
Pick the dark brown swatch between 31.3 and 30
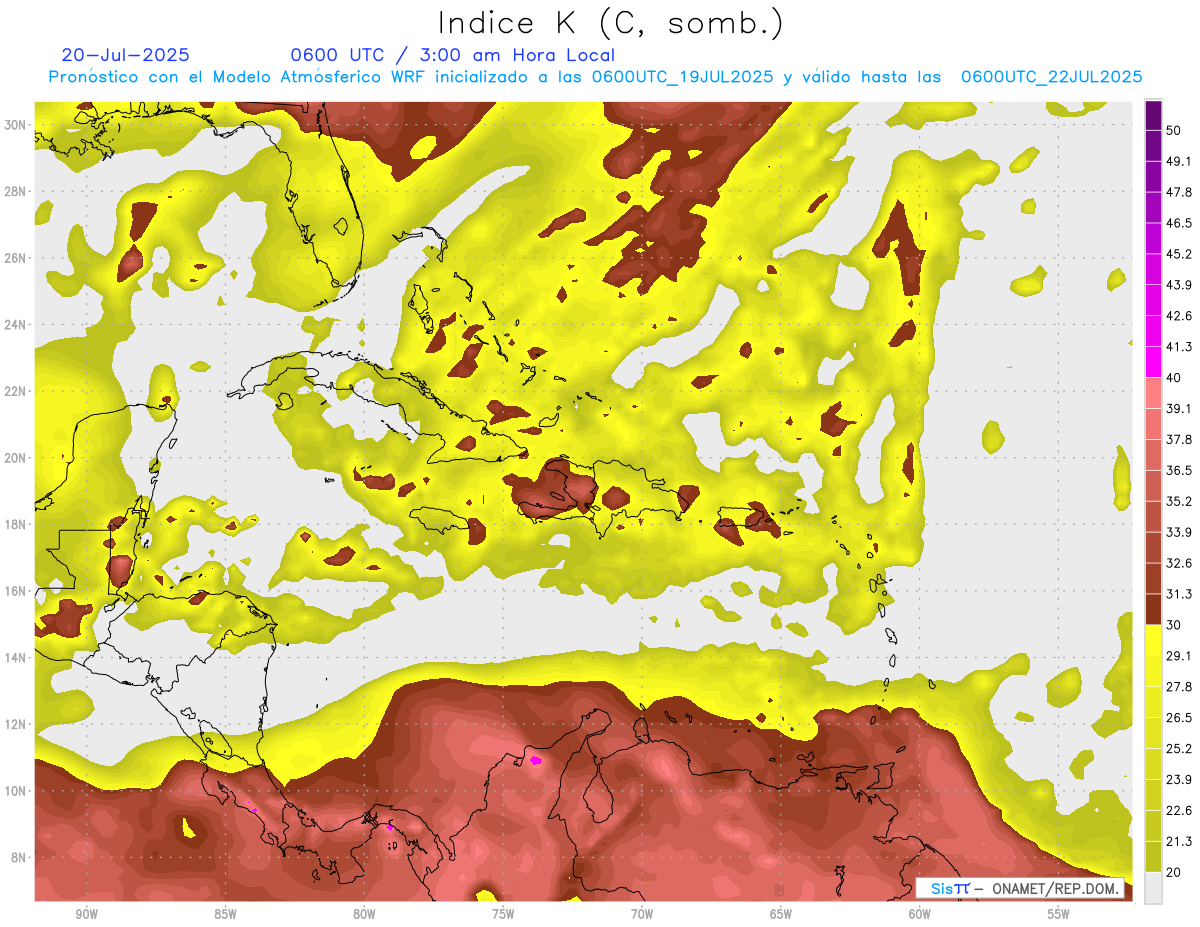(x=1153, y=609)
